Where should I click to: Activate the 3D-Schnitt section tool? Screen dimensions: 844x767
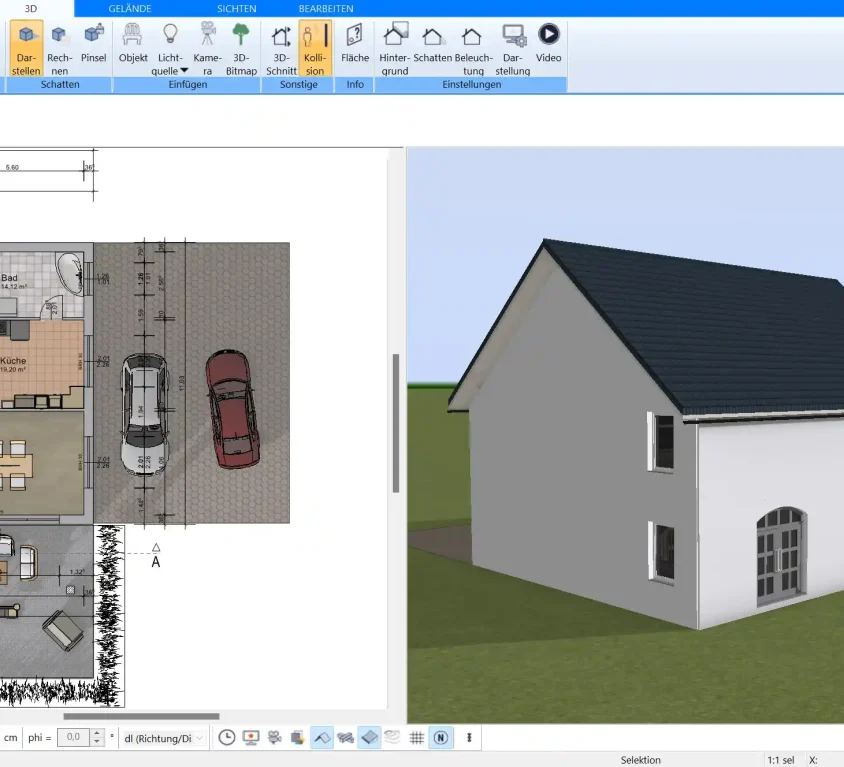(281, 48)
